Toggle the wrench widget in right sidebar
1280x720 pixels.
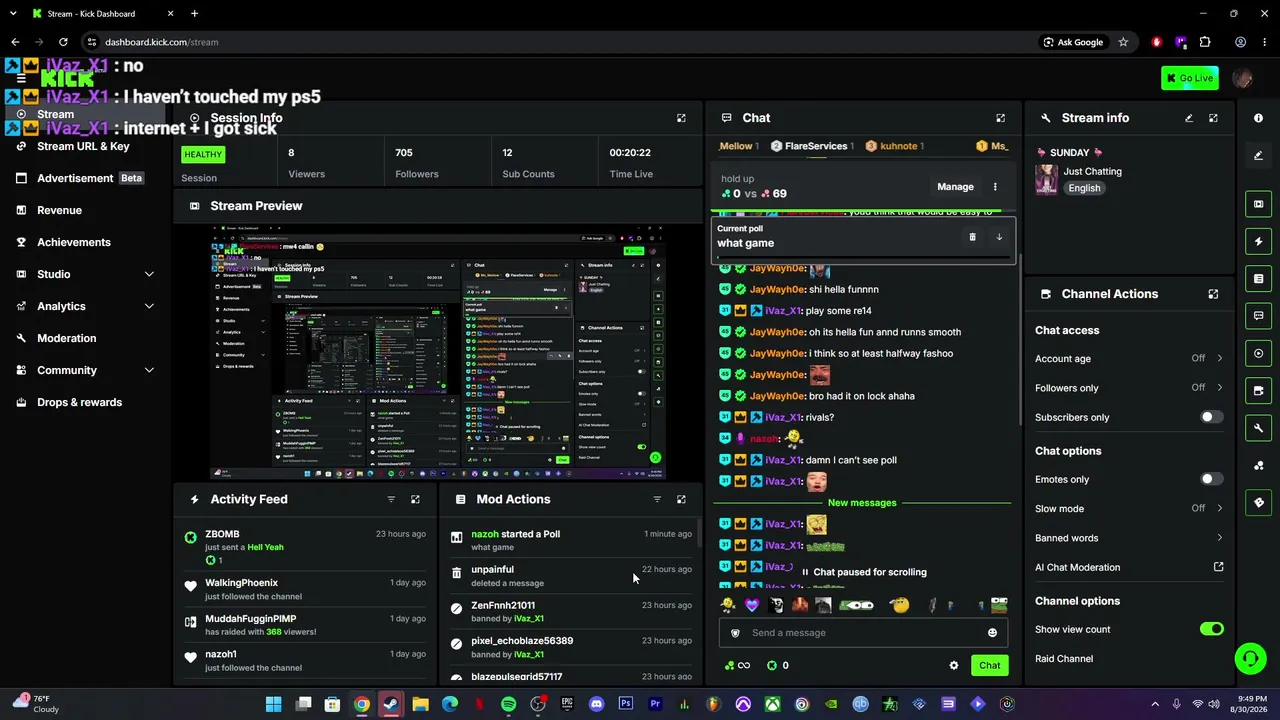click(1259, 428)
